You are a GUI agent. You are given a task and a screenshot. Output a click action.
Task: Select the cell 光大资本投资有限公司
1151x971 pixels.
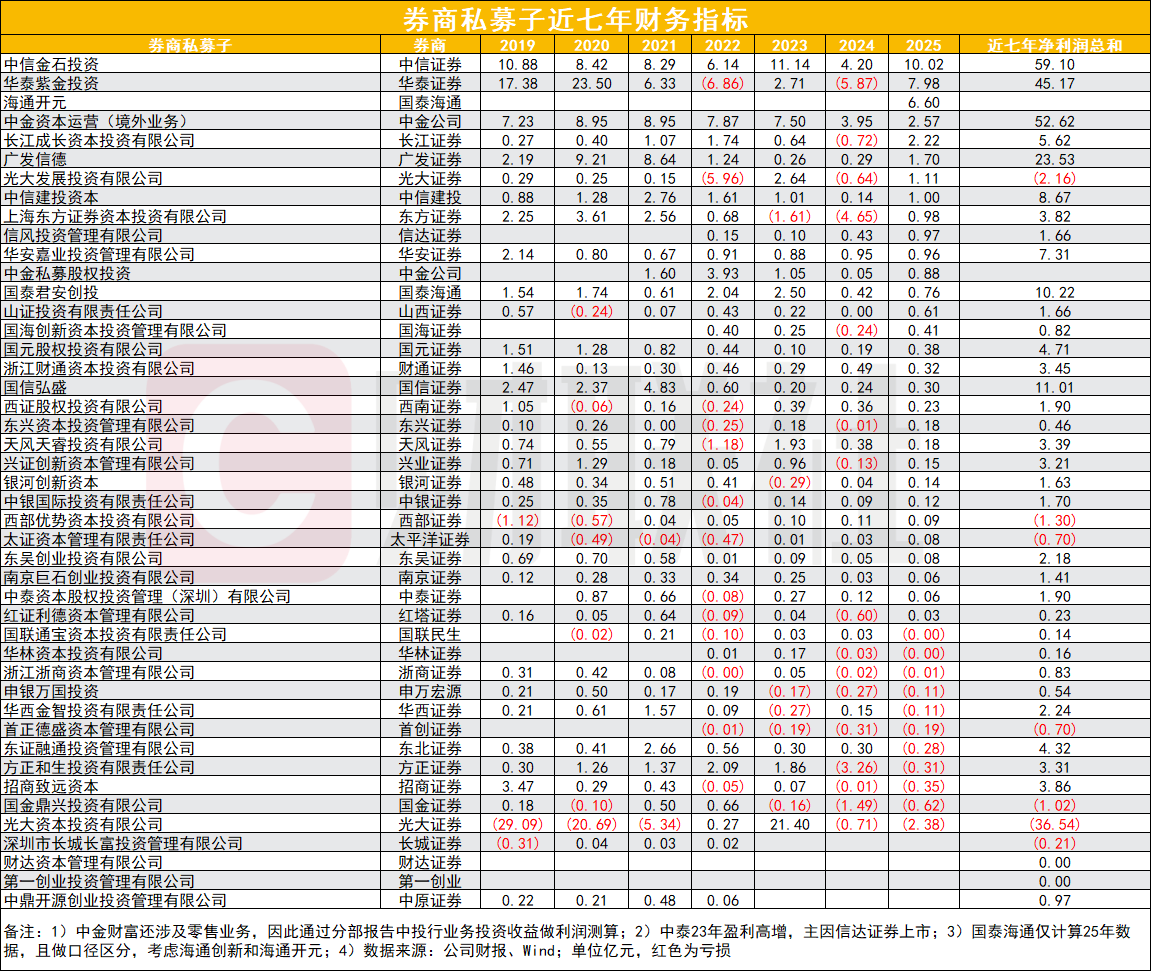tap(83, 825)
